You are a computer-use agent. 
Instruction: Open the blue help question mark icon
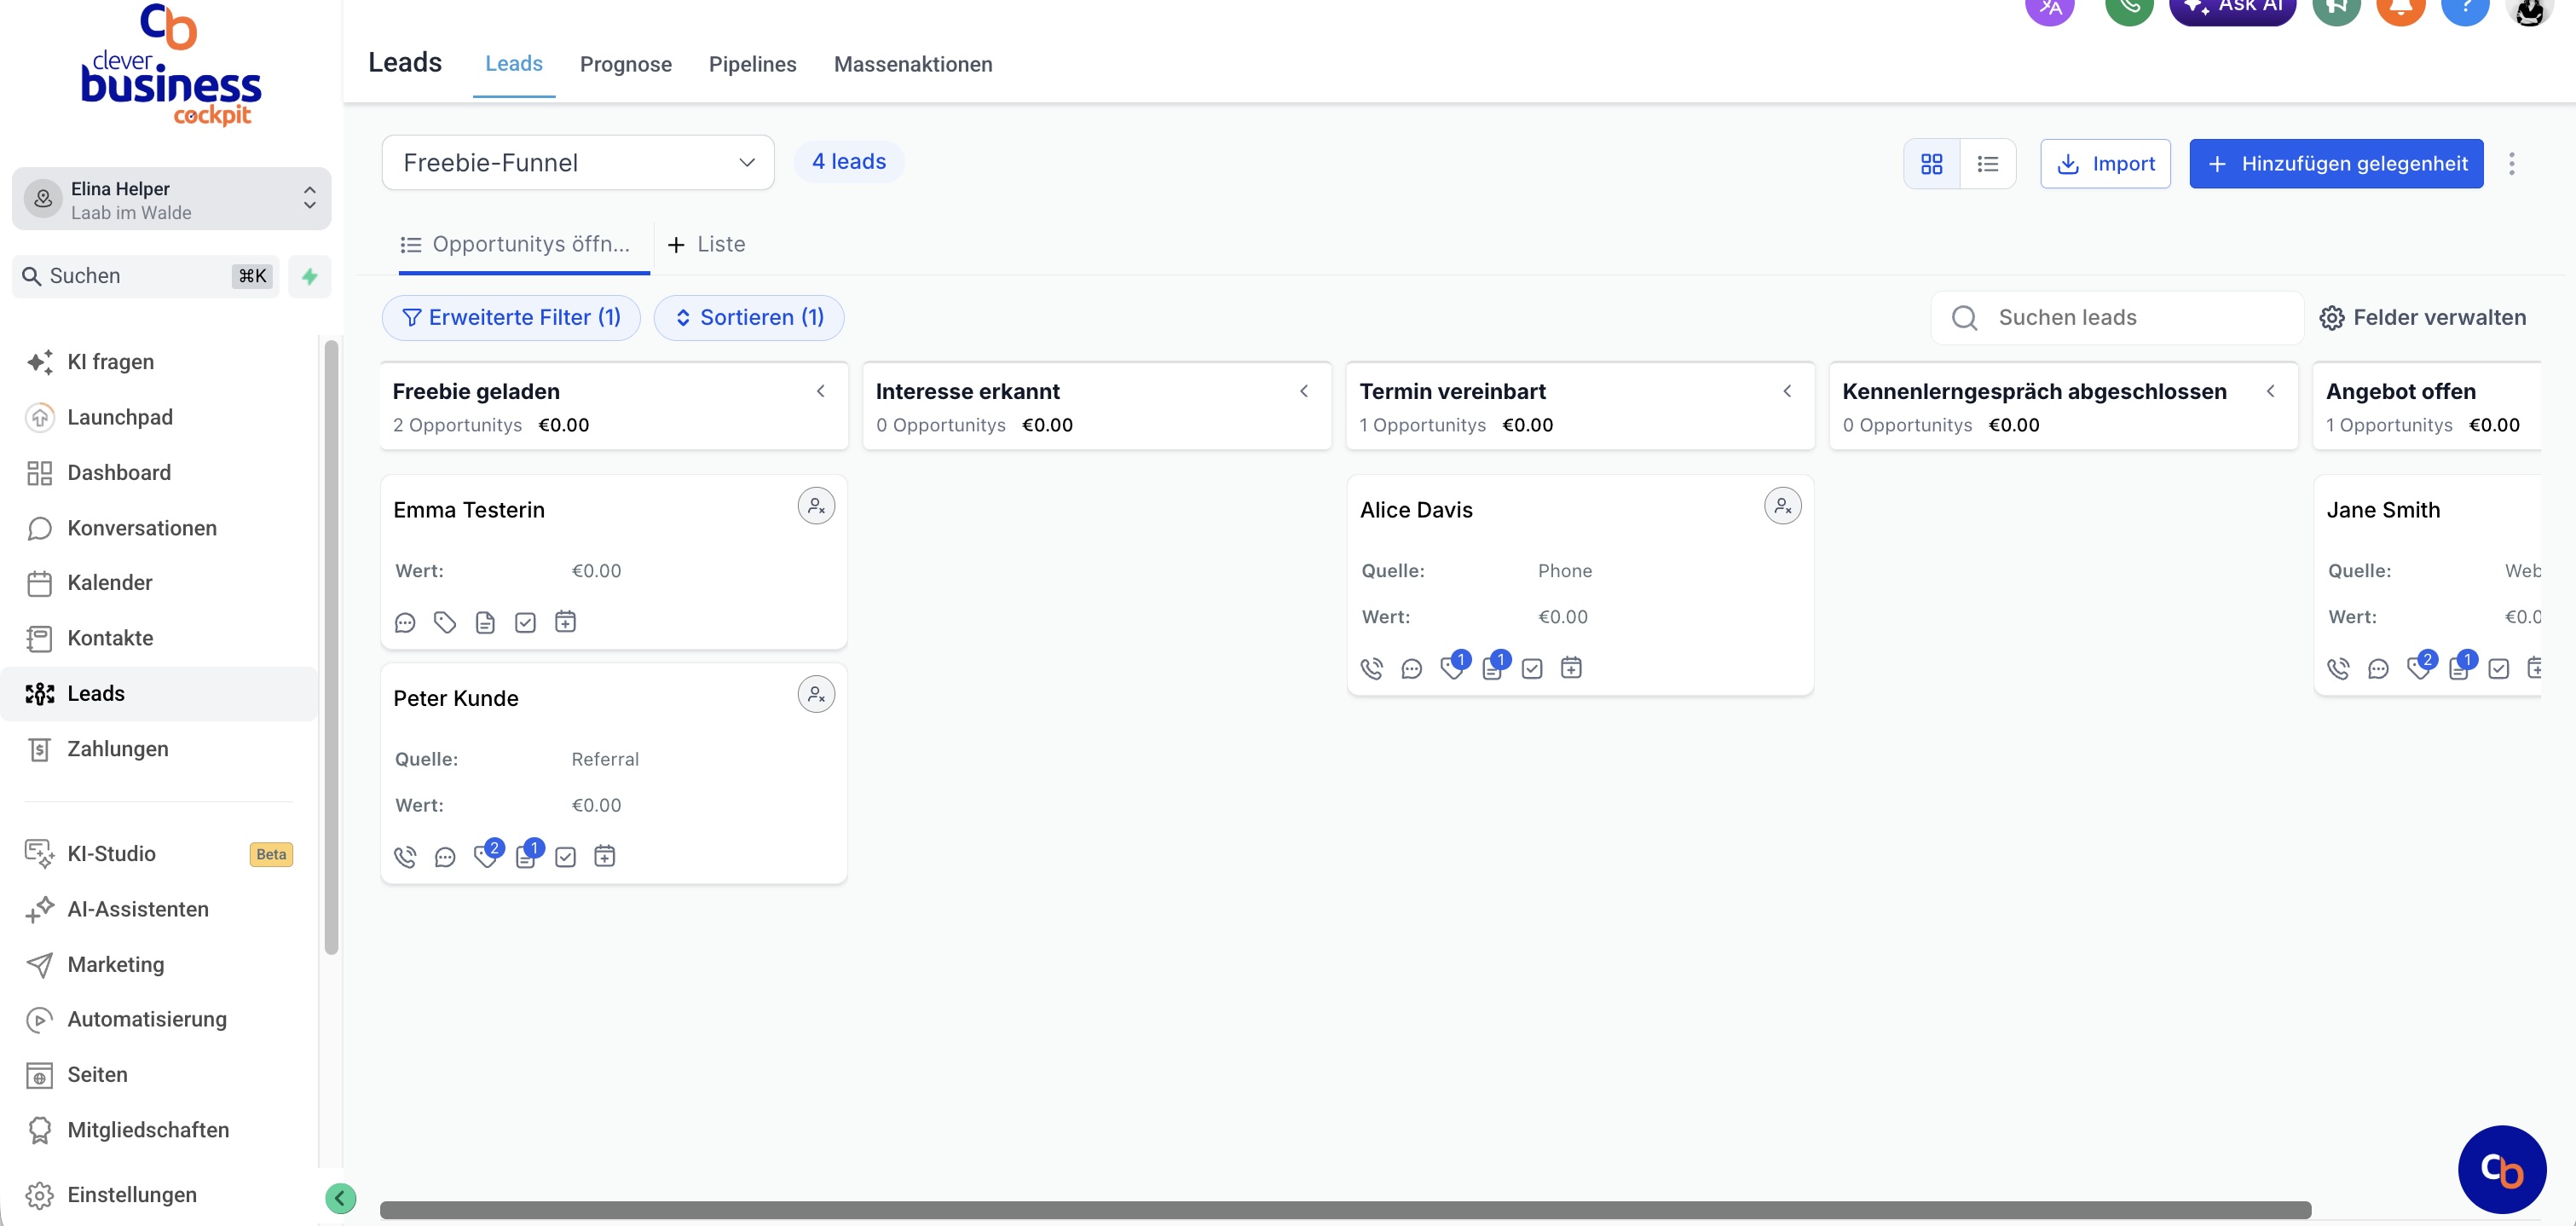coord(2465,6)
